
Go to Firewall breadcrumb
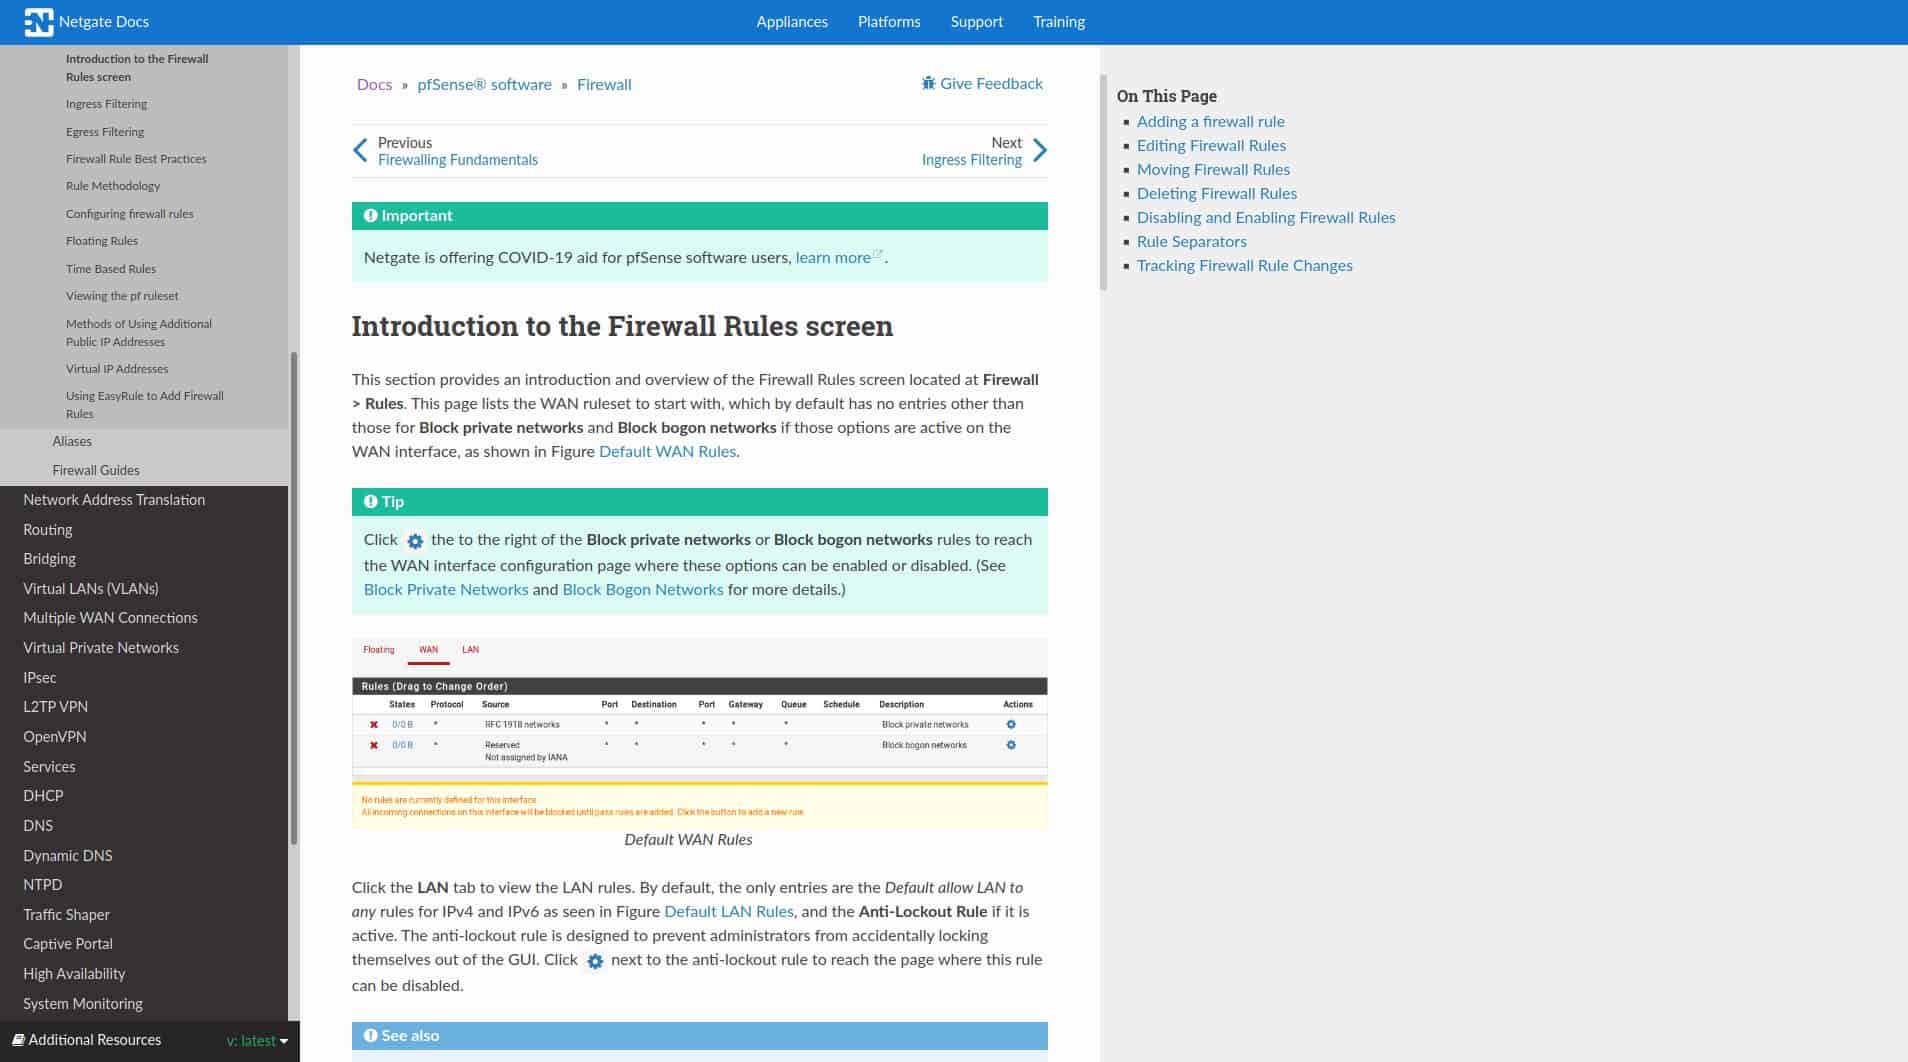(604, 84)
